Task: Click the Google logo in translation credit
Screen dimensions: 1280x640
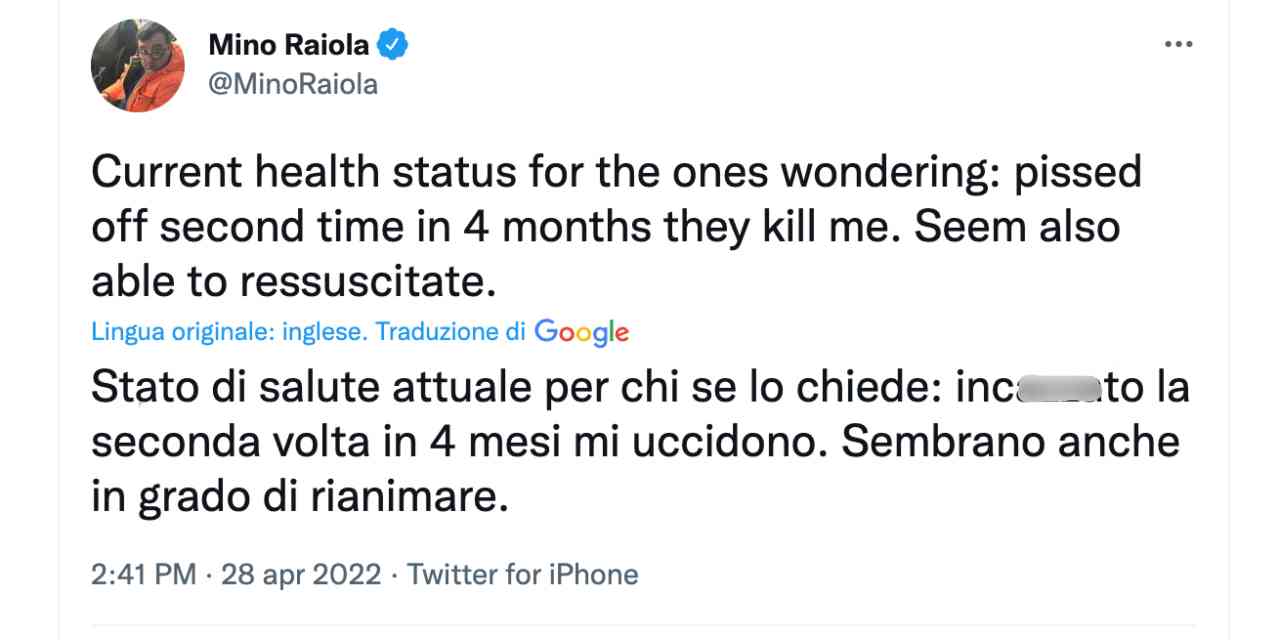Action: (581, 333)
